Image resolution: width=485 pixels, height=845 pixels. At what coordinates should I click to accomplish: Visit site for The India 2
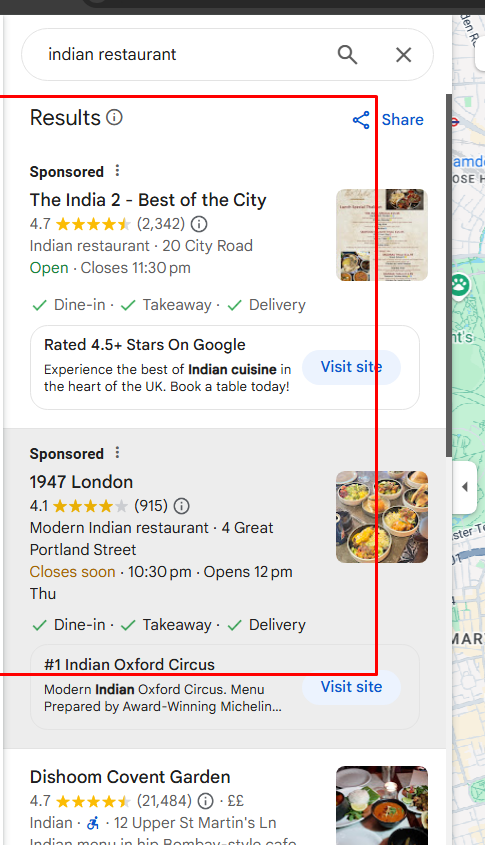351,367
